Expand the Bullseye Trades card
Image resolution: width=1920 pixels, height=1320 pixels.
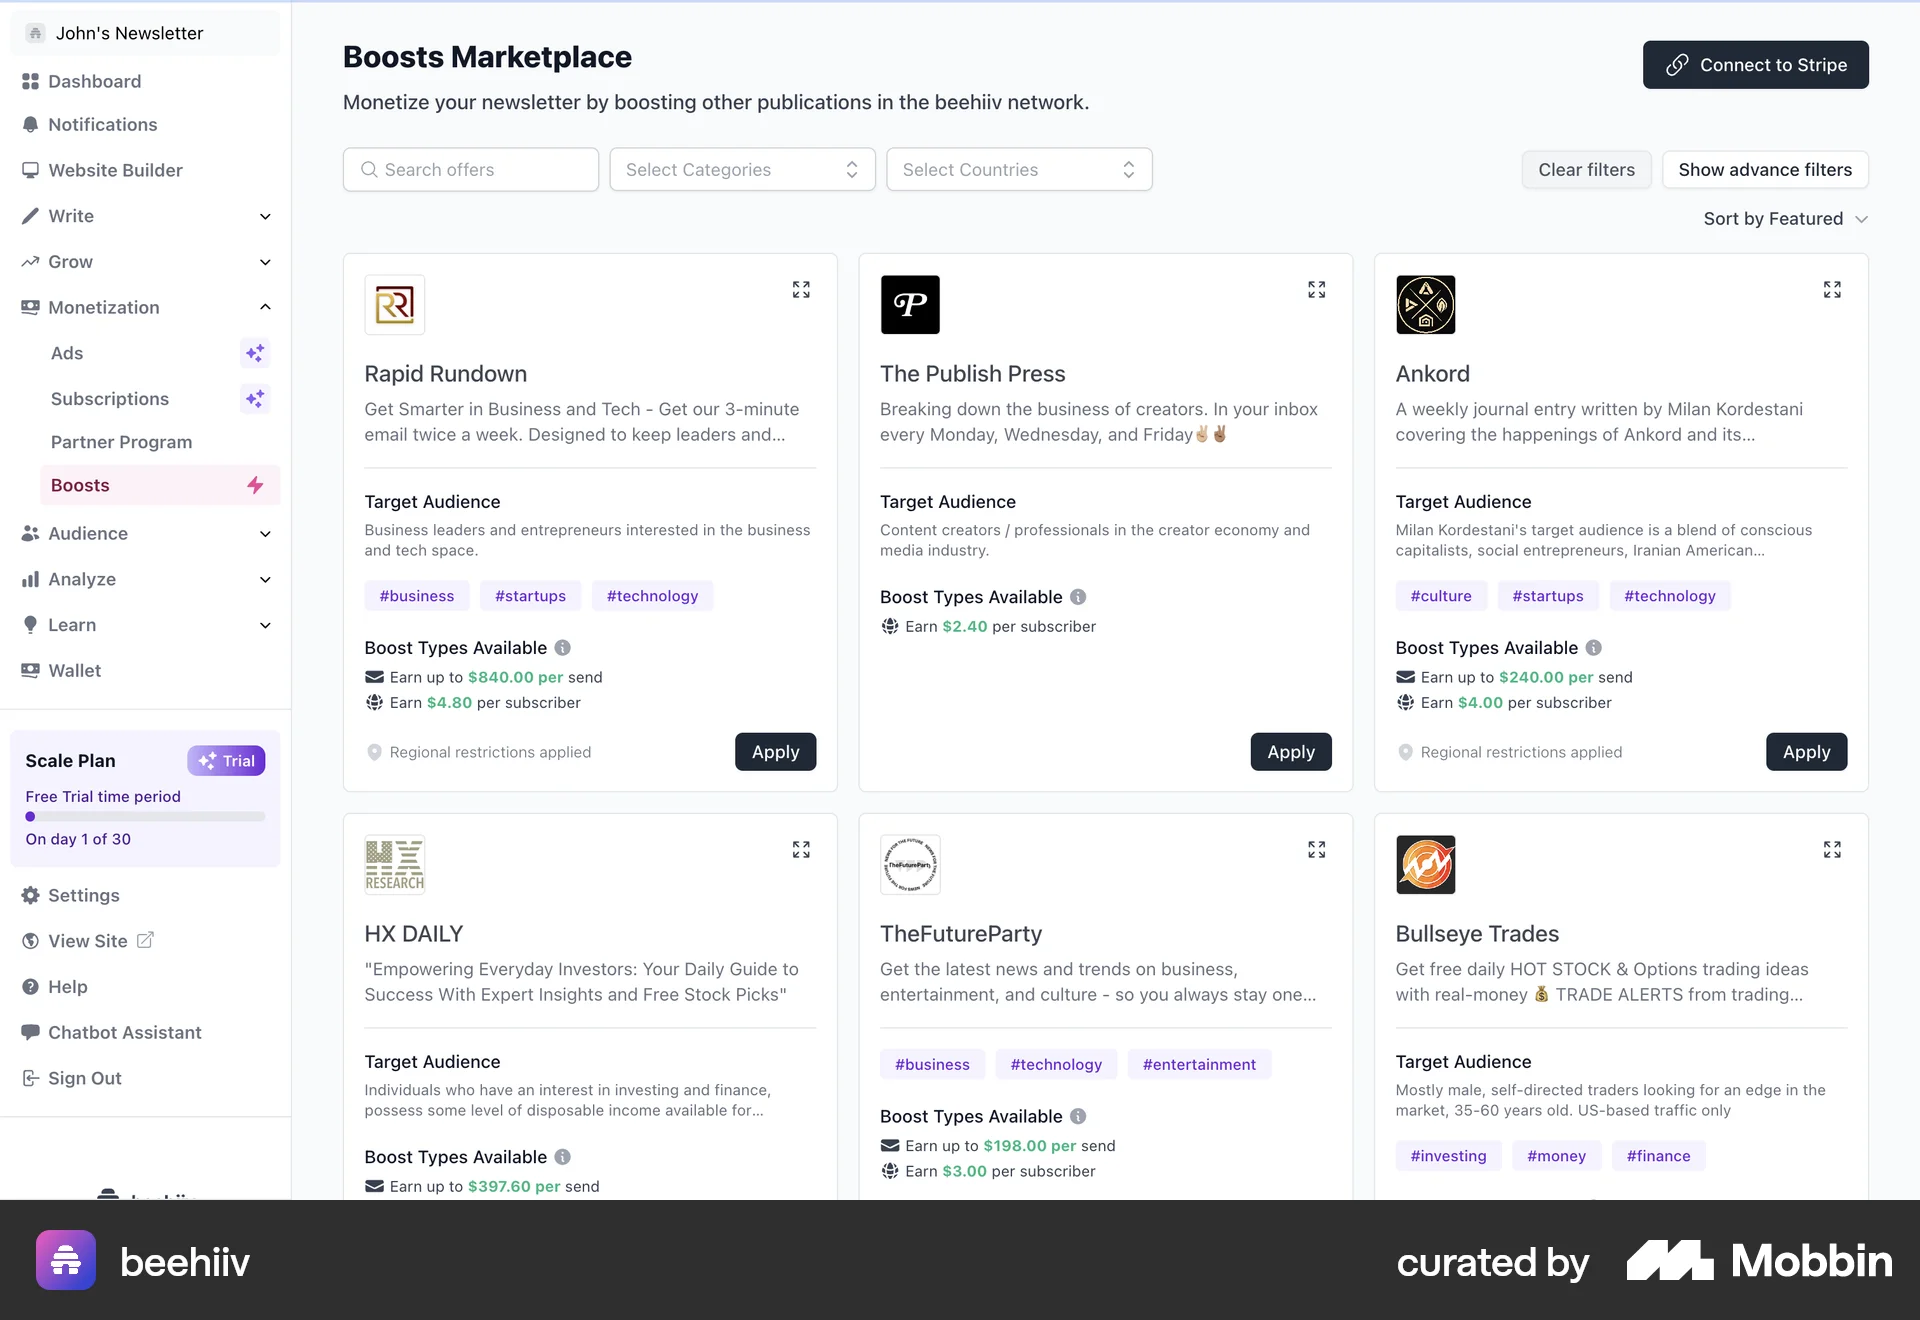coord(1832,850)
